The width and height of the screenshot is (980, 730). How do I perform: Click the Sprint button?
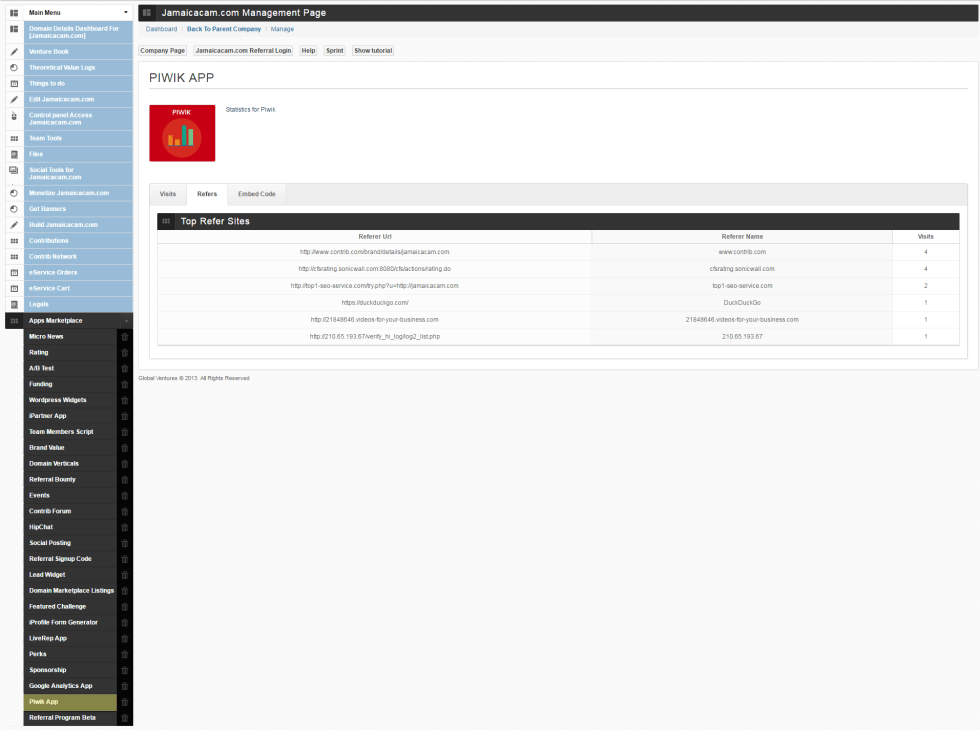pos(334,51)
